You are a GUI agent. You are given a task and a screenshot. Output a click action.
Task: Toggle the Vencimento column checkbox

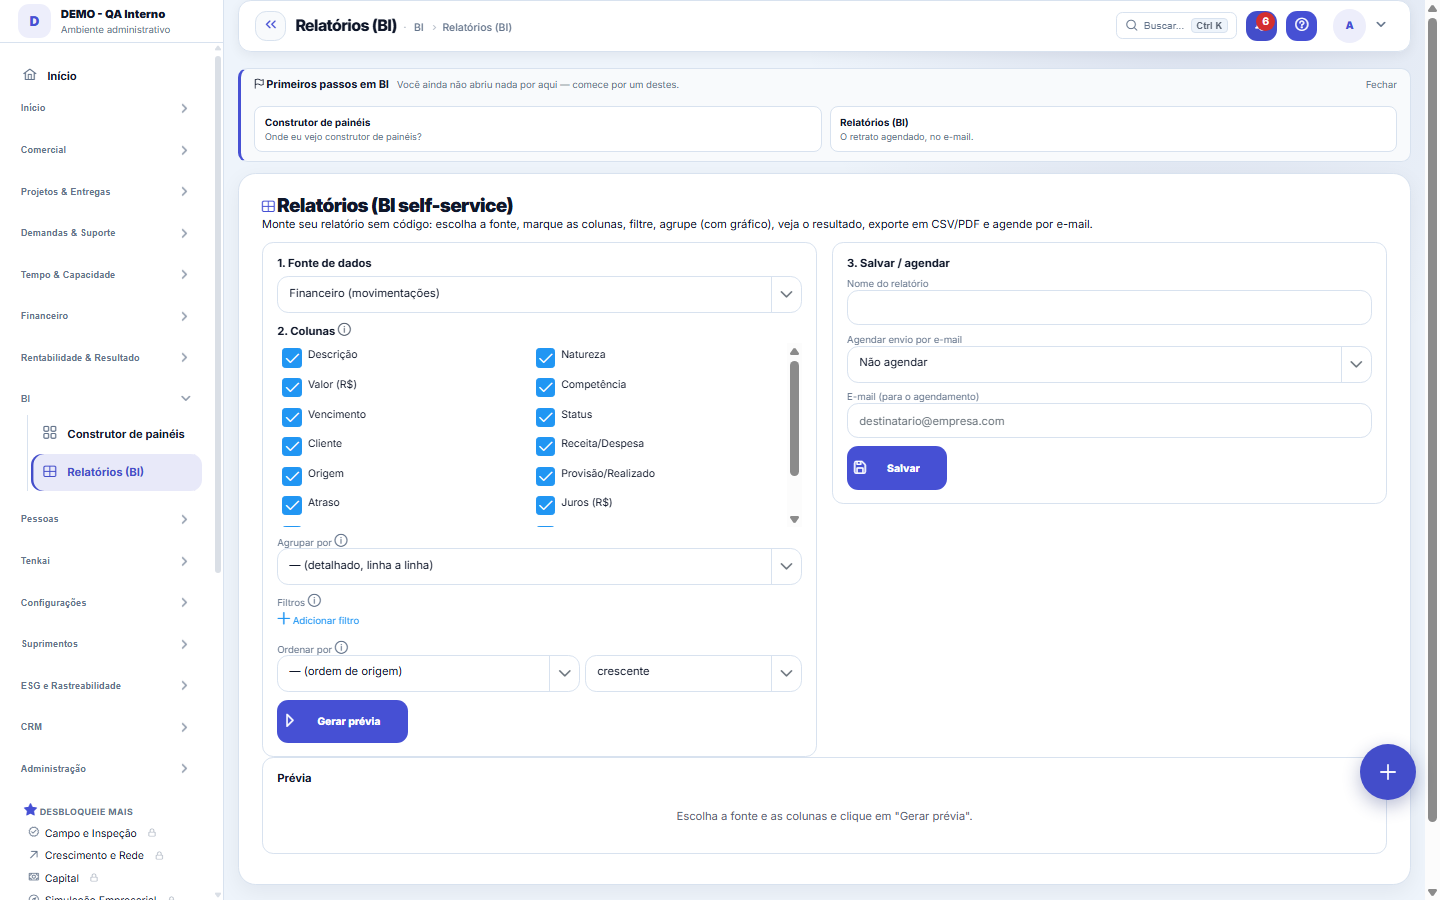pyautogui.click(x=292, y=417)
